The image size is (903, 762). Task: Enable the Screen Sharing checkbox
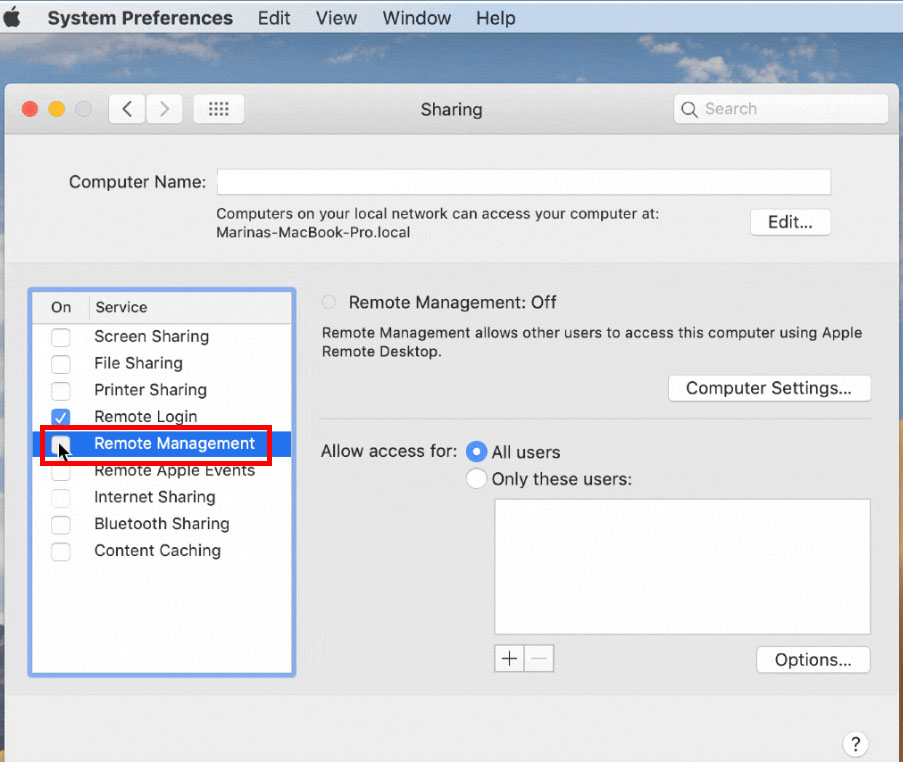tap(61, 337)
